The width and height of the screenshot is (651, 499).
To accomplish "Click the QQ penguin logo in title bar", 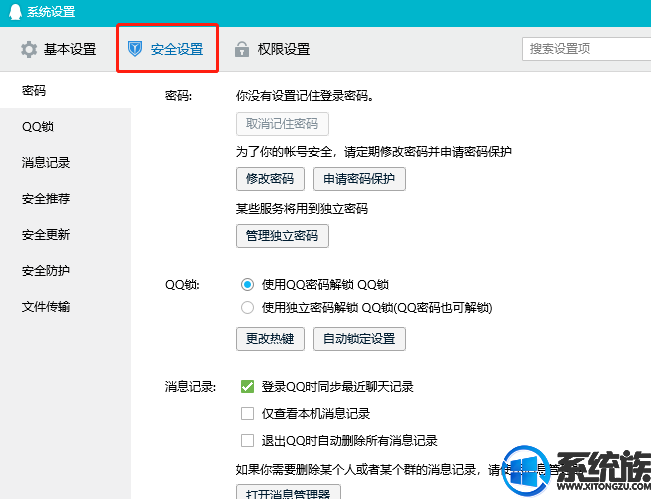I will pos(15,12).
